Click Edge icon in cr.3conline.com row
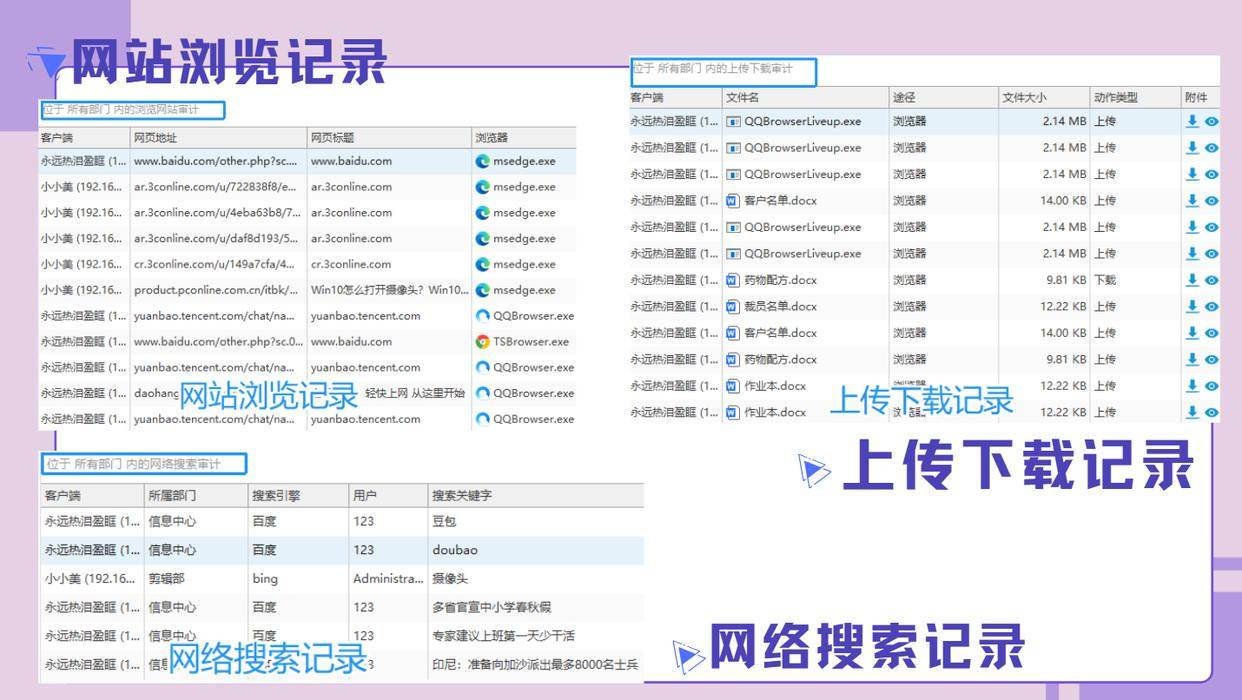Image resolution: width=1242 pixels, height=700 pixels. pyautogui.click(x=483, y=264)
